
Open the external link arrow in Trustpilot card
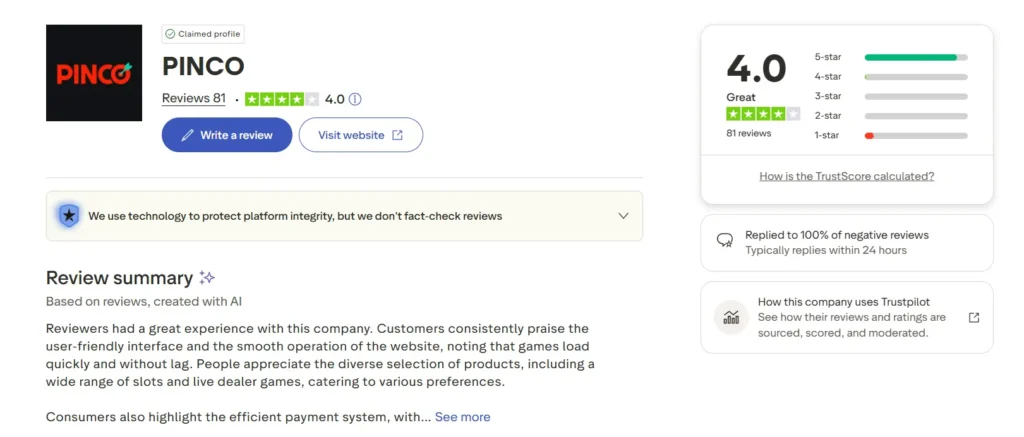(x=974, y=317)
